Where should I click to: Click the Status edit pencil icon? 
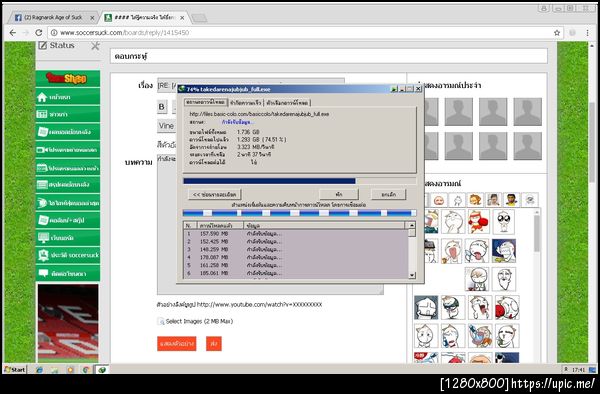(x=43, y=46)
